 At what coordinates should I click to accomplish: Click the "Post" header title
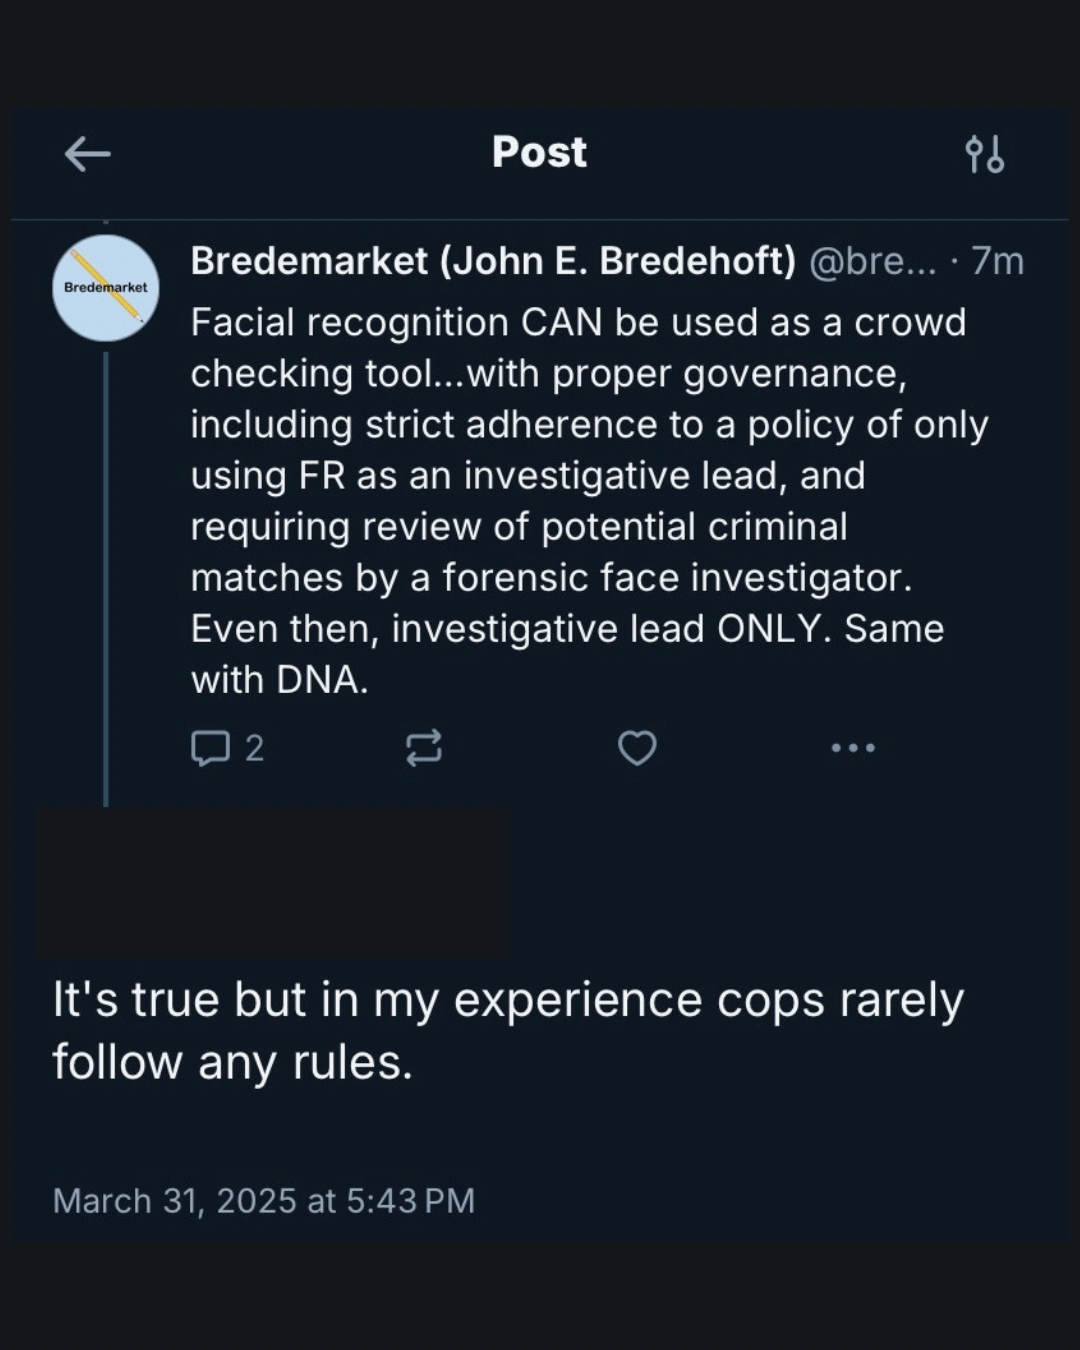pyautogui.click(x=539, y=152)
